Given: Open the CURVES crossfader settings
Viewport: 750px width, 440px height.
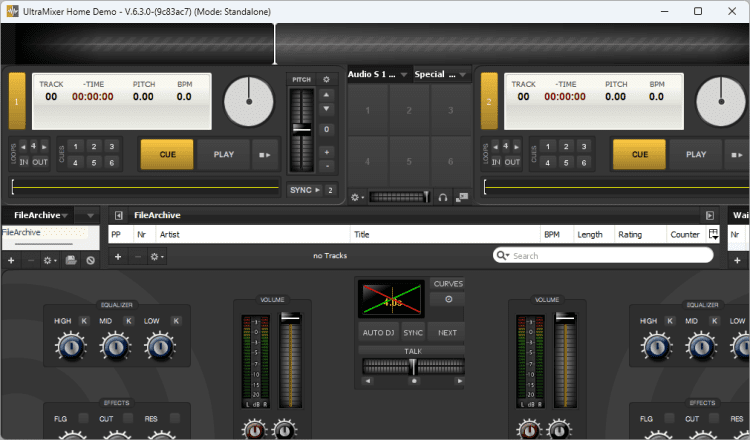Looking at the screenshot, I should point(448,284).
